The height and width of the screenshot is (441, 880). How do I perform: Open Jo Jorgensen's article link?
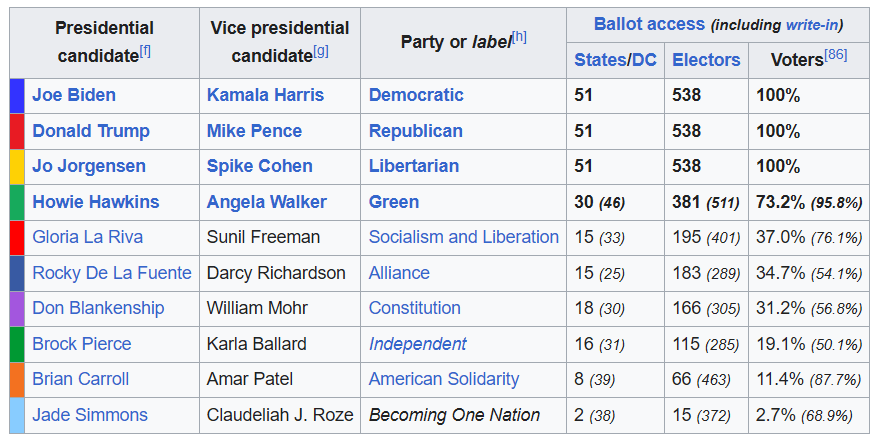pyautogui.click(x=89, y=166)
